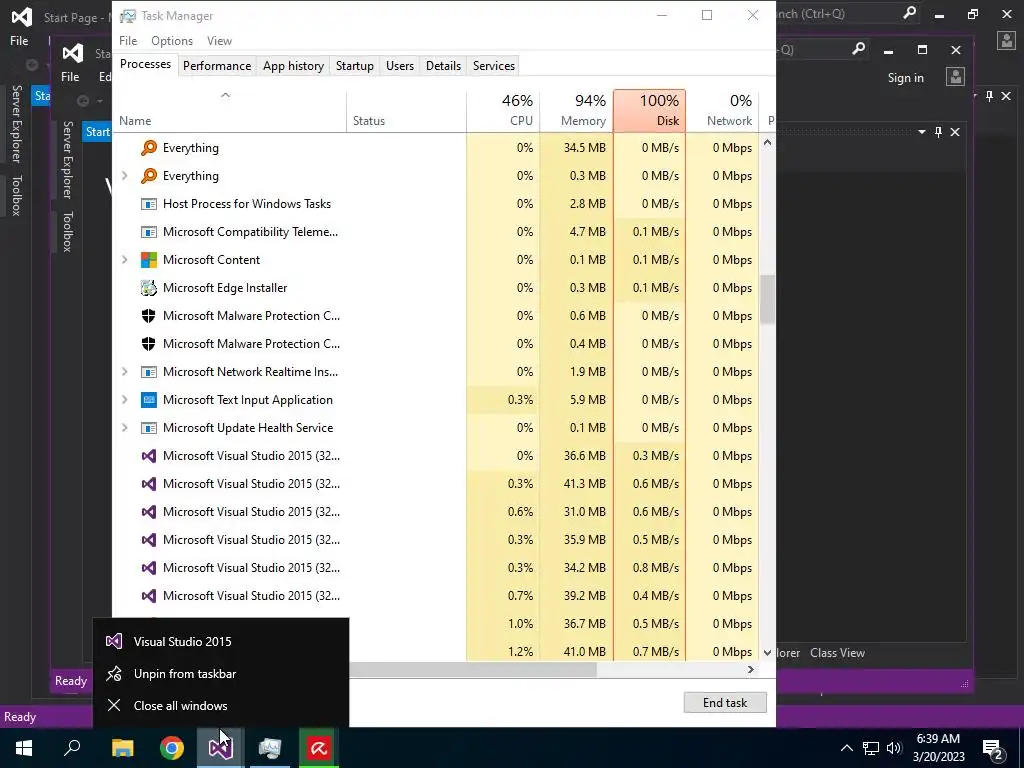Sort processes by the Network column
1024x768 pixels.
click(722, 110)
